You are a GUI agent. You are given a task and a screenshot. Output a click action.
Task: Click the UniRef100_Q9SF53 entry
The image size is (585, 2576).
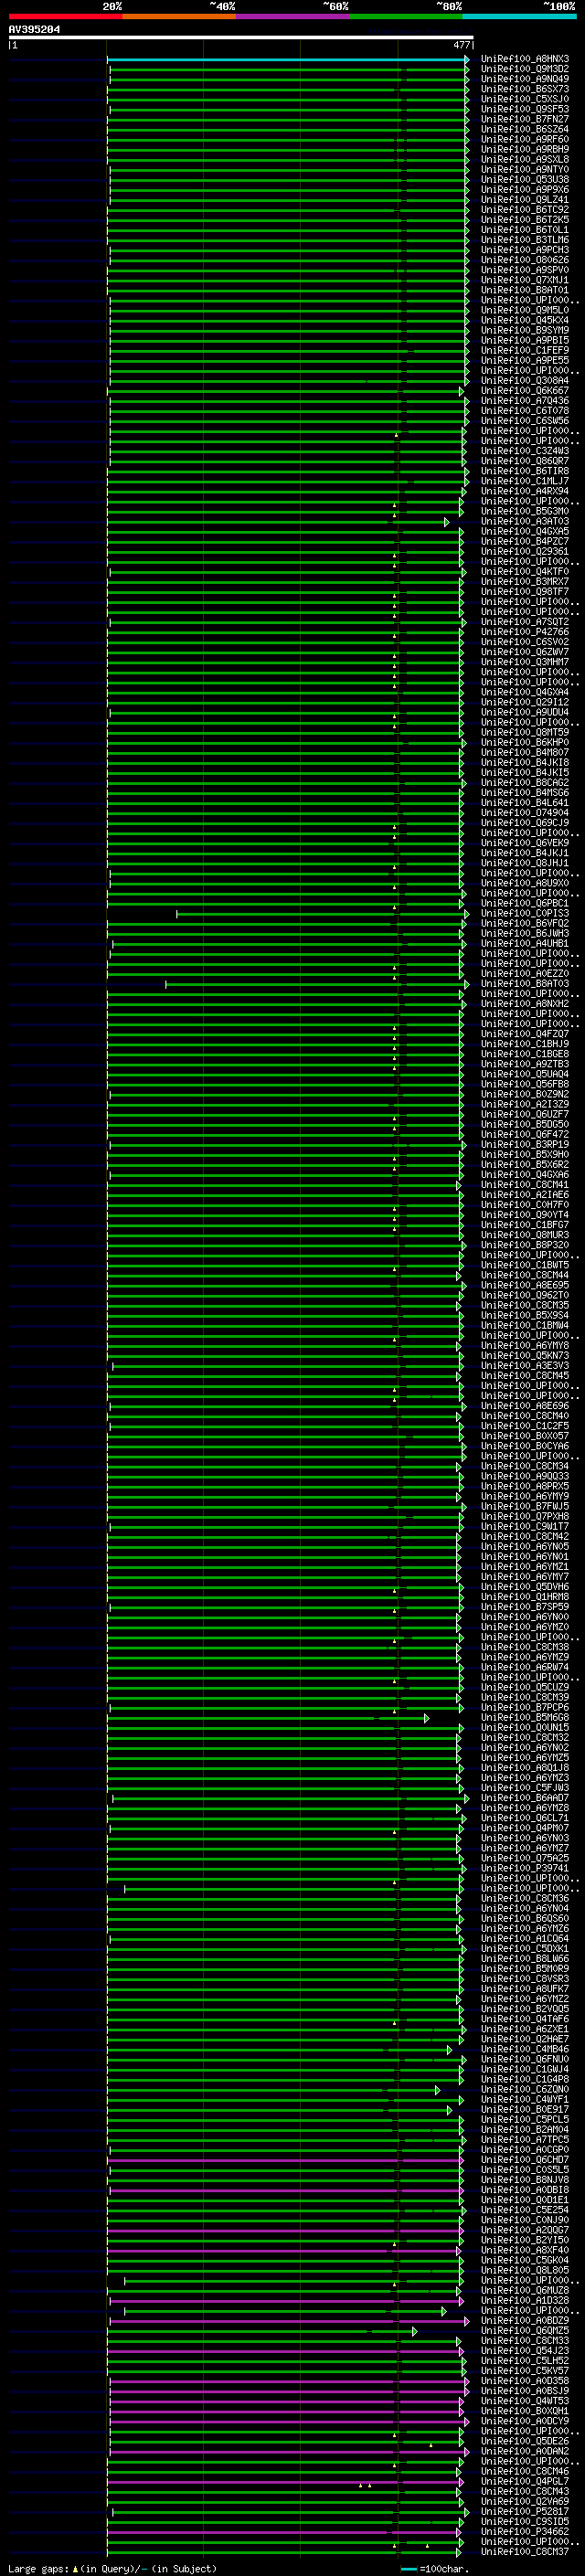coord(525,109)
